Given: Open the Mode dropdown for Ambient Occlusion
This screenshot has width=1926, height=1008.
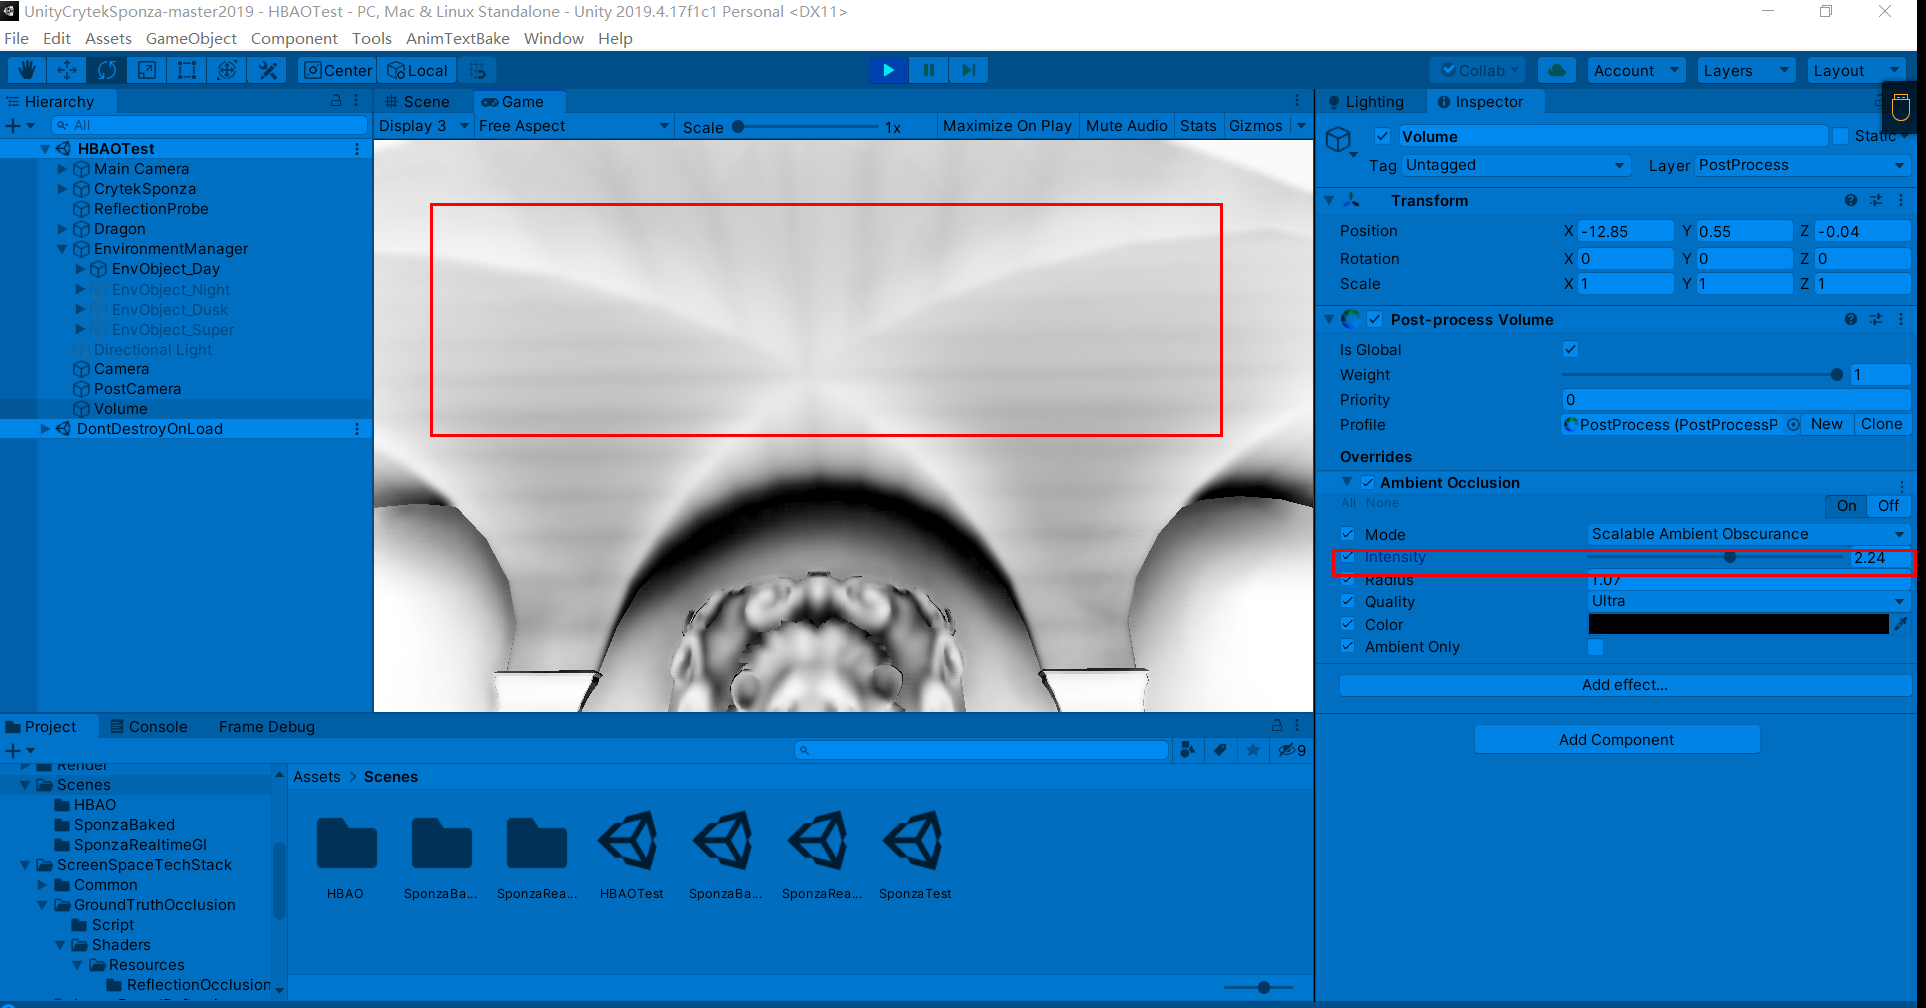Looking at the screenshot, I should pos(1748,534).
